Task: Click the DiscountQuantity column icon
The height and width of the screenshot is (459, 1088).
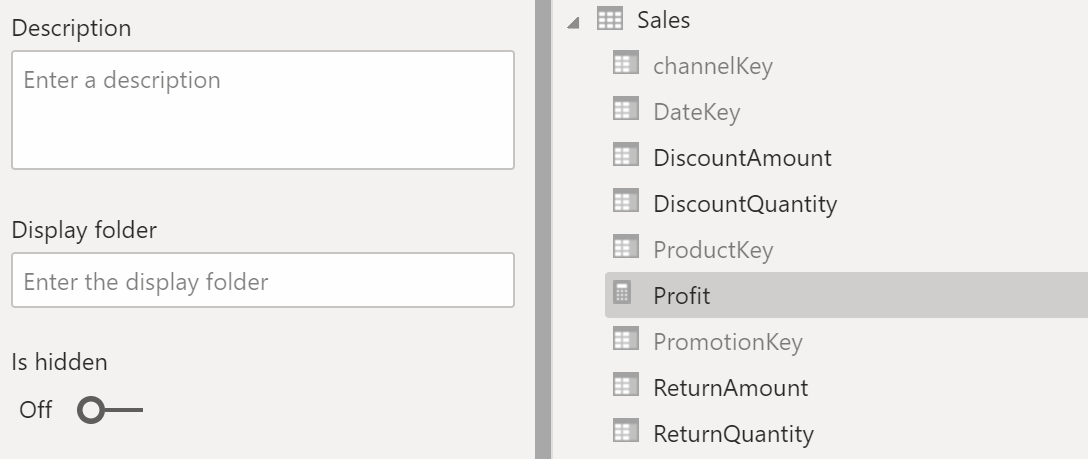Action: tap(625, 203)
